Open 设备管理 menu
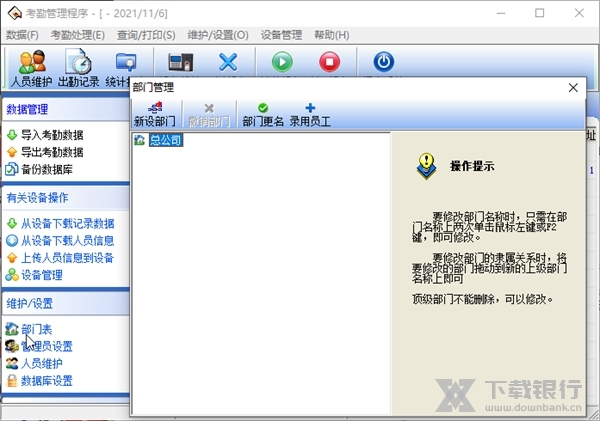The width and height of the screenshot is (600, 421). [282, 35]
